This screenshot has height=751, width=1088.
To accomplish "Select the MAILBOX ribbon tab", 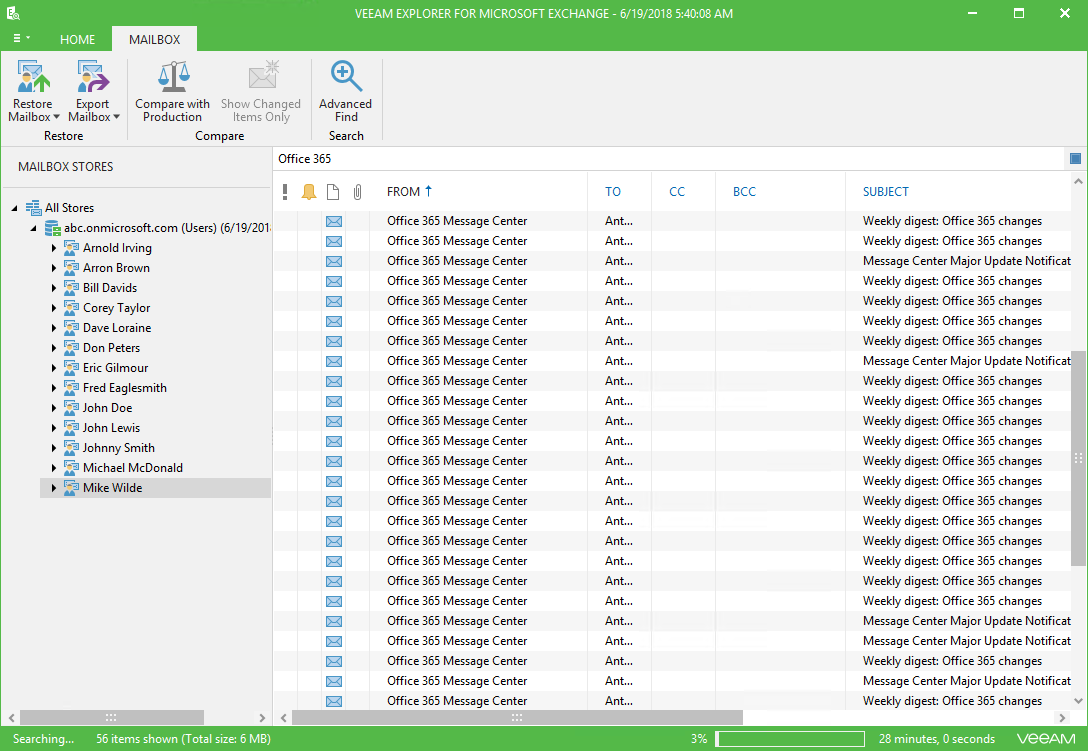I will (x=154, y=40).
